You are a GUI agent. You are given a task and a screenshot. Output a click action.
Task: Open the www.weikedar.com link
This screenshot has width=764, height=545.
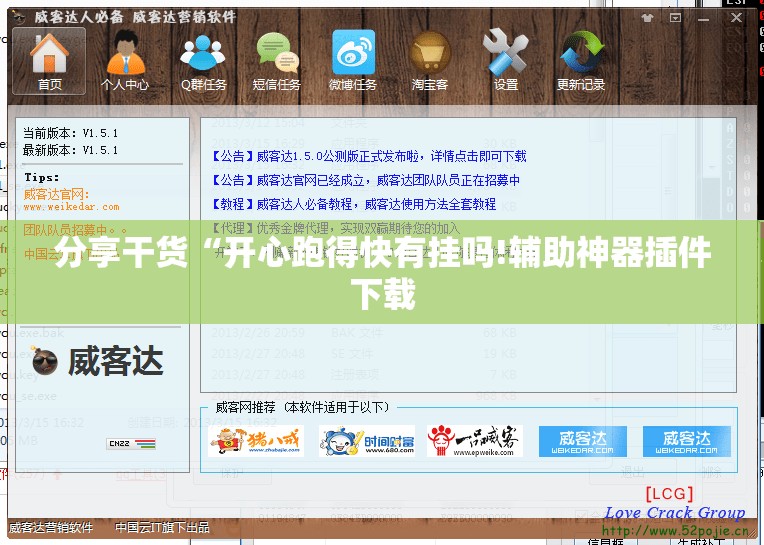click(x=71, y=207)
